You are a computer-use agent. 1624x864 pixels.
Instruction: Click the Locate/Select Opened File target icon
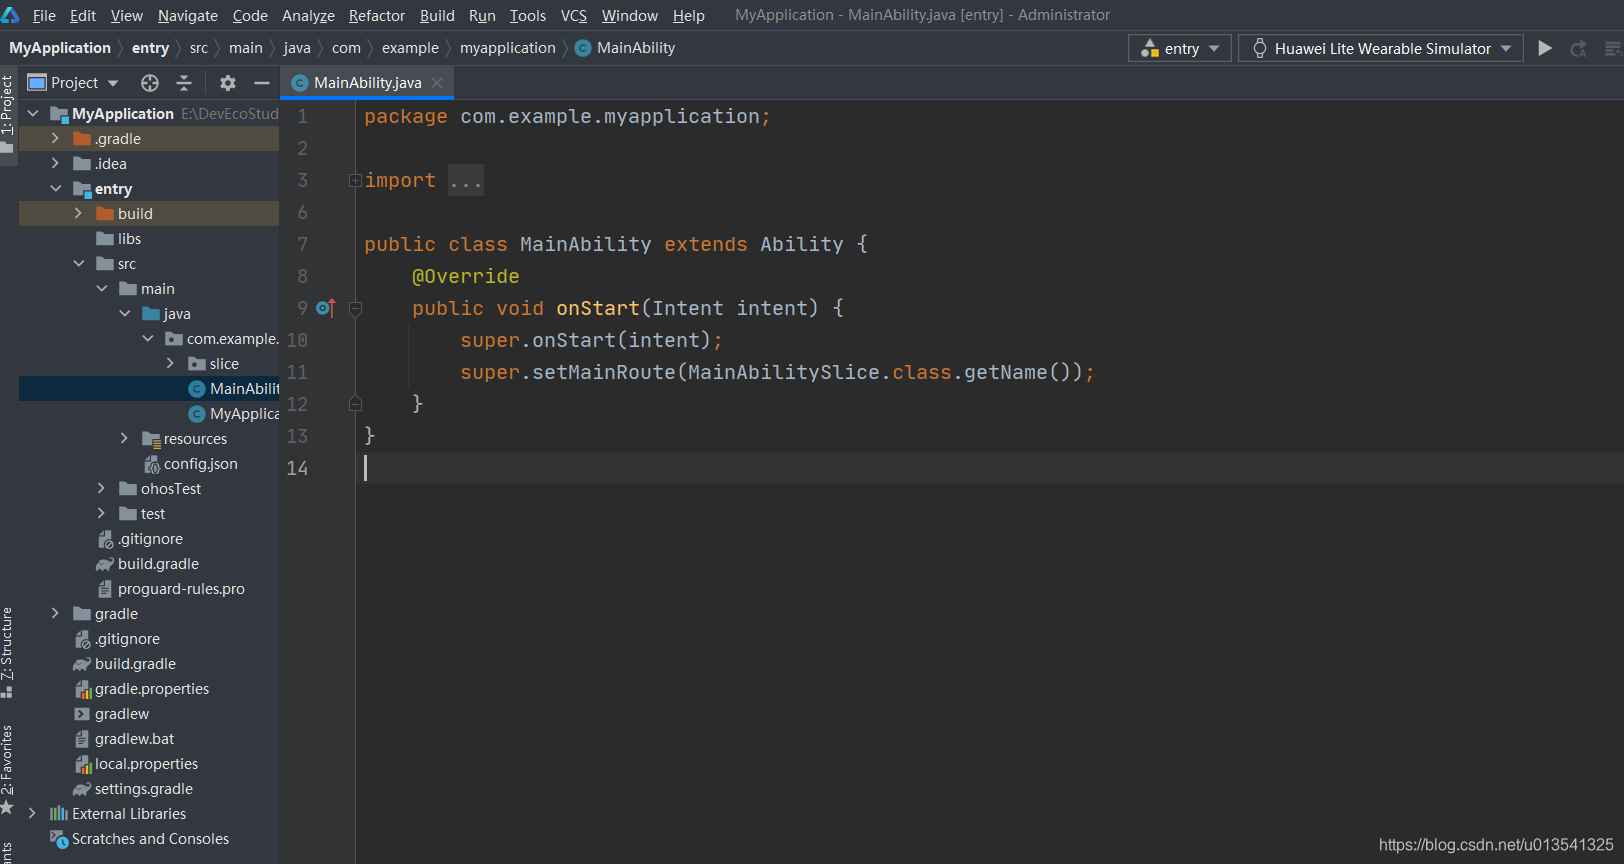(x=150, y=83)
